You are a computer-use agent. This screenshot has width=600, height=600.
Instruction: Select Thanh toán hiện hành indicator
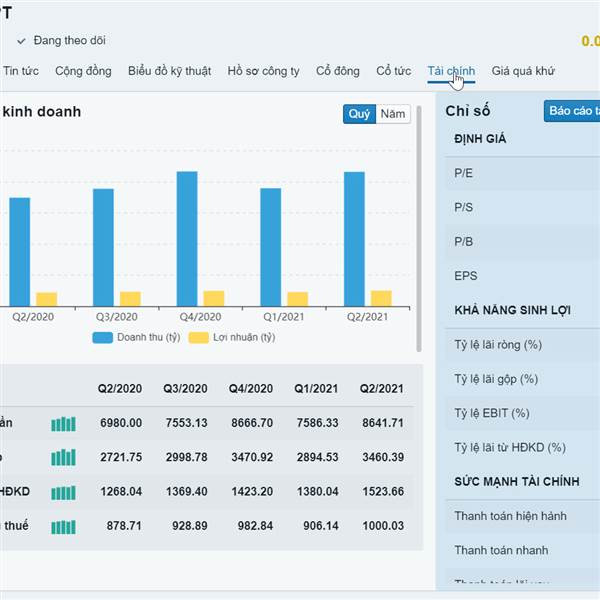[x=510, y=516]
